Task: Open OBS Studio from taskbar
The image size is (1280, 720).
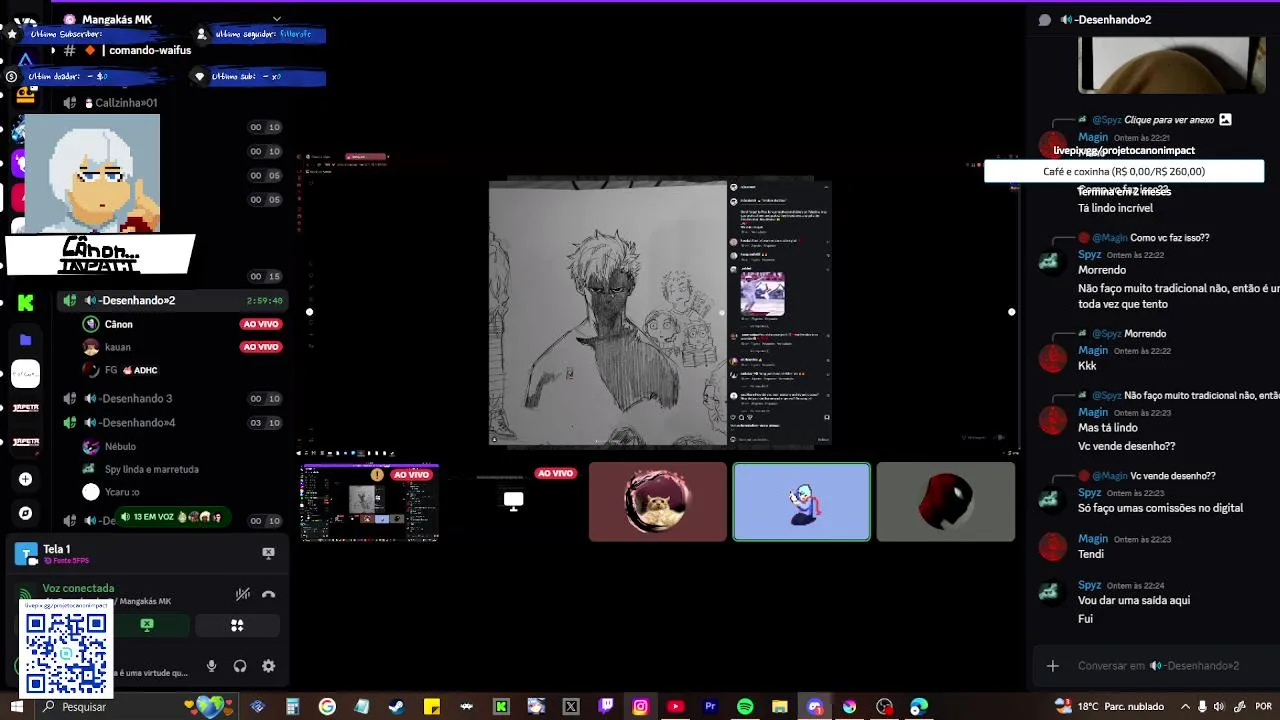Action: (x=884, y=706)
